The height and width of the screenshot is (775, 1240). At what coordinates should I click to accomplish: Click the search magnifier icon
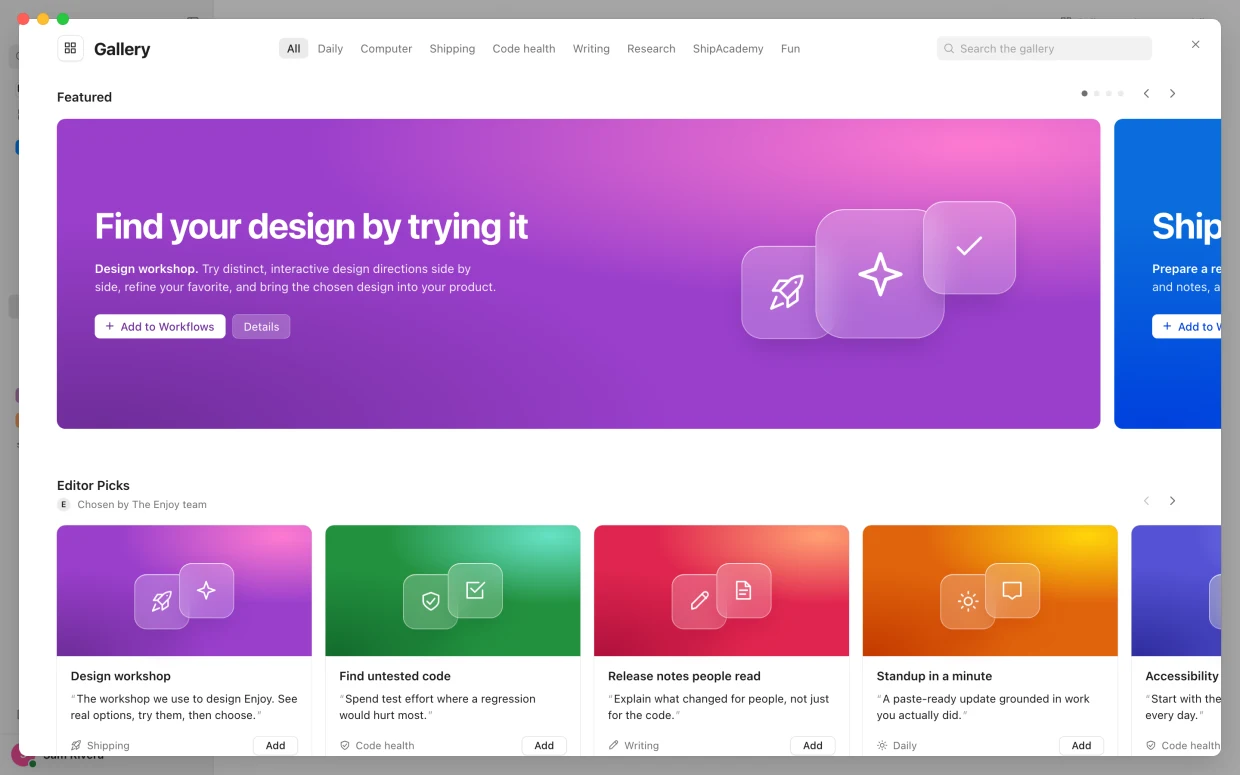[949, 48]
